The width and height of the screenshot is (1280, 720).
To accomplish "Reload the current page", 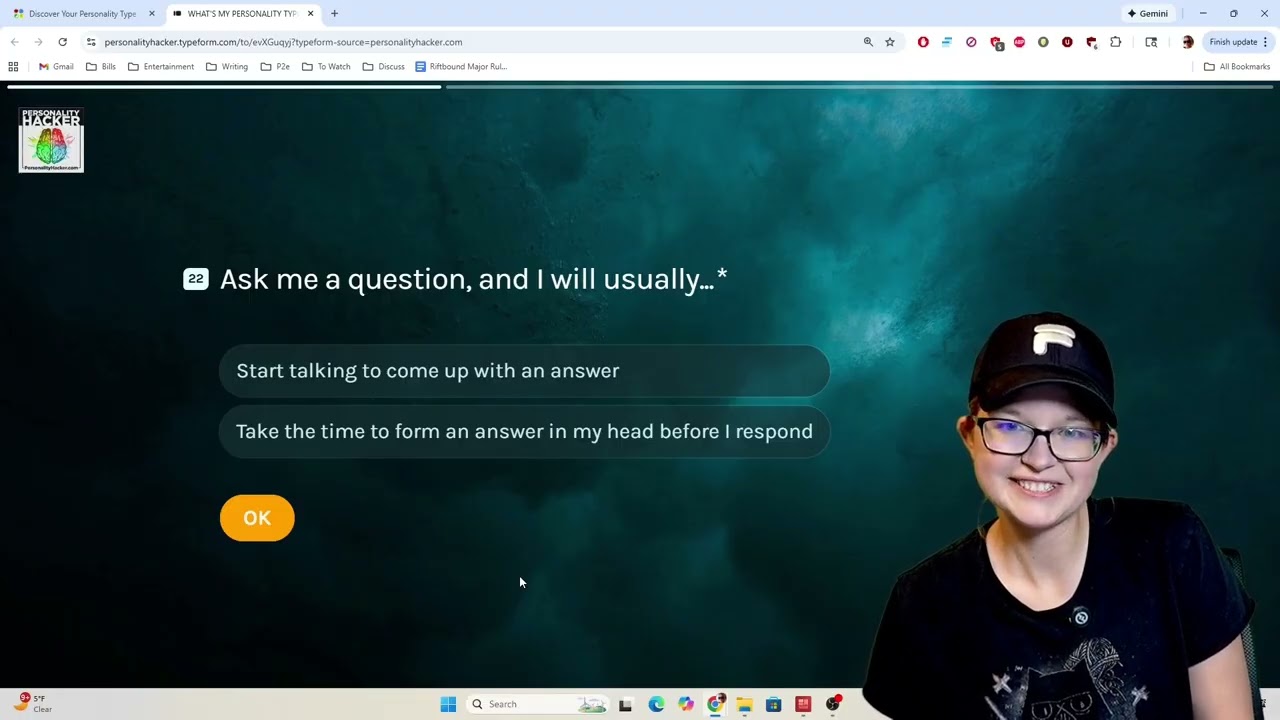I will tap(62, 42).
